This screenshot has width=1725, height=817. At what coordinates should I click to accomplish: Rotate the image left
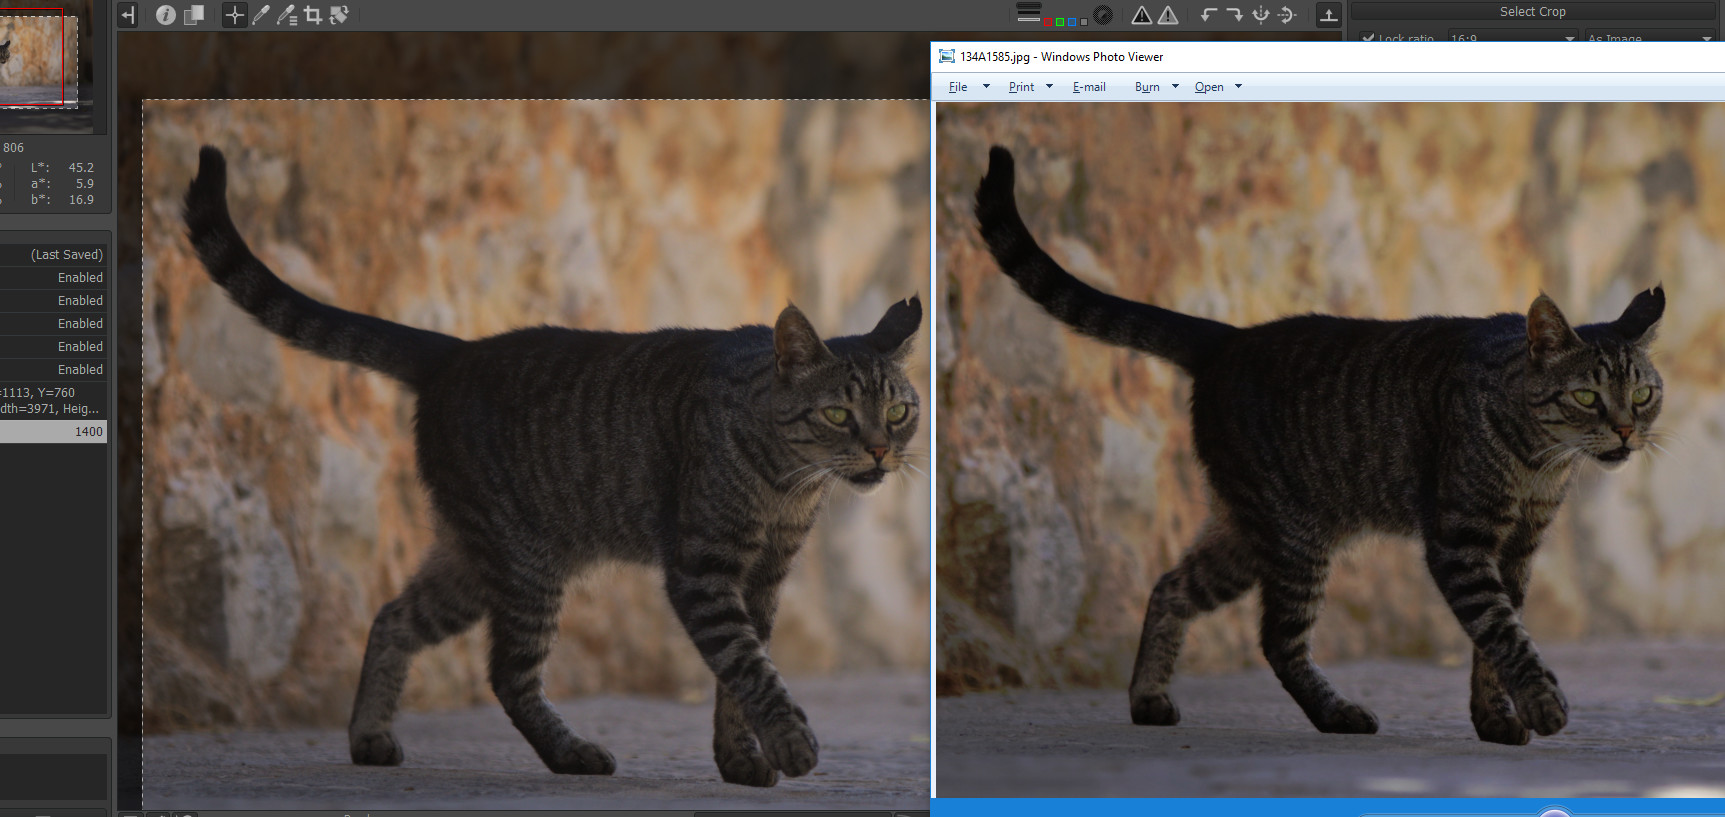tap(1209, 15)
